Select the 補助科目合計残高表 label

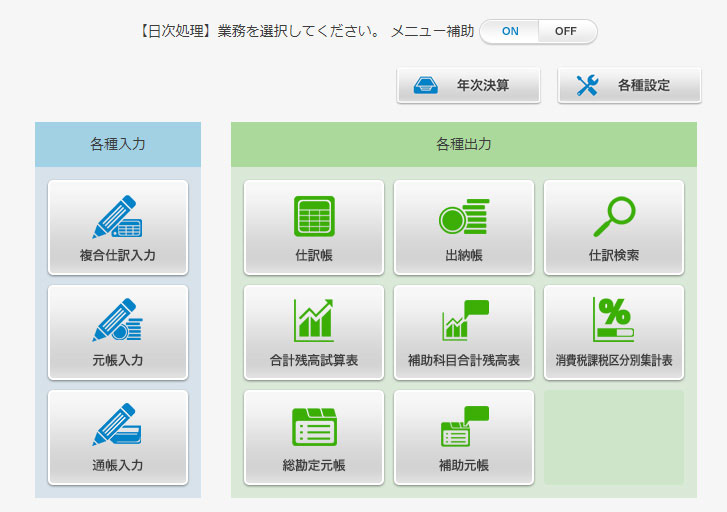(x=464, y=360)
